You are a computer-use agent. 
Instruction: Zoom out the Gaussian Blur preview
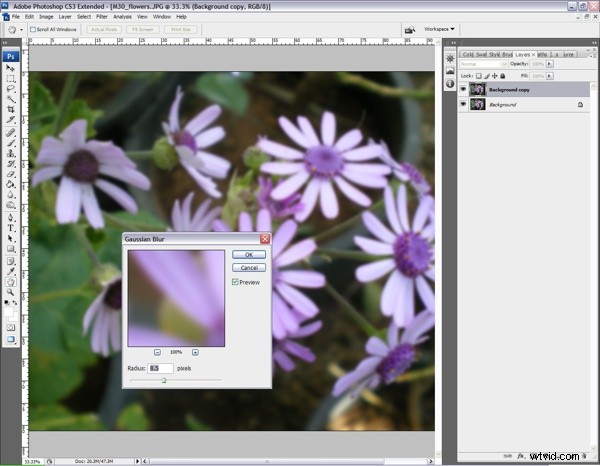pyautogui.click(x=157, y=352)
